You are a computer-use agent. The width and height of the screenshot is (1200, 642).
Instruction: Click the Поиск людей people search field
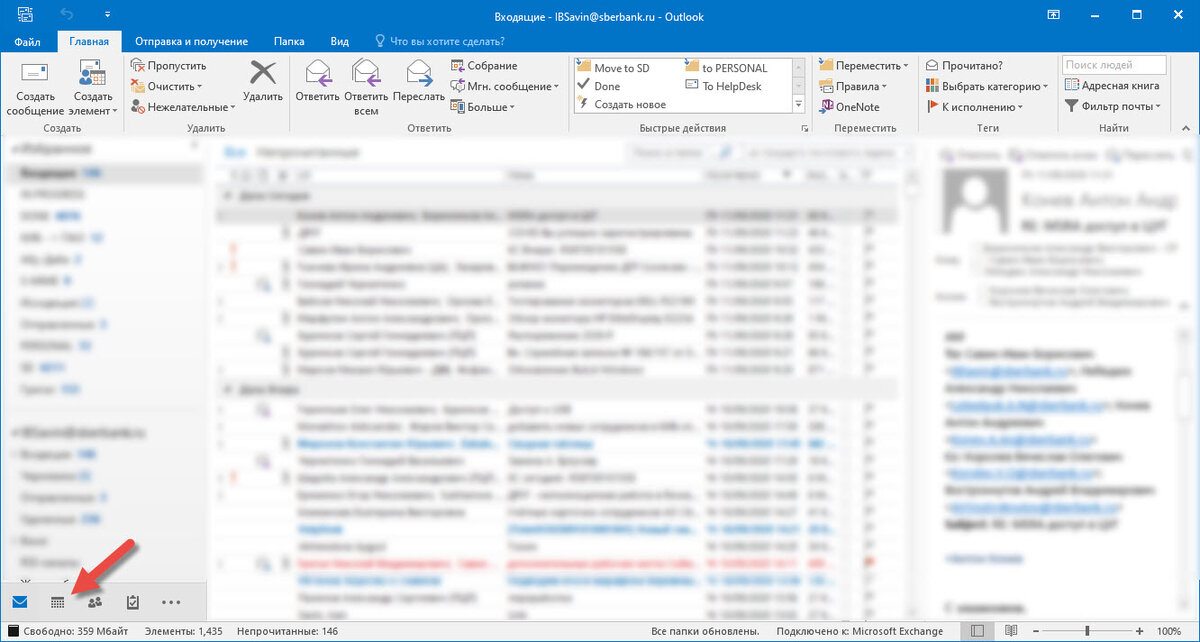(x=1114, y=65)
